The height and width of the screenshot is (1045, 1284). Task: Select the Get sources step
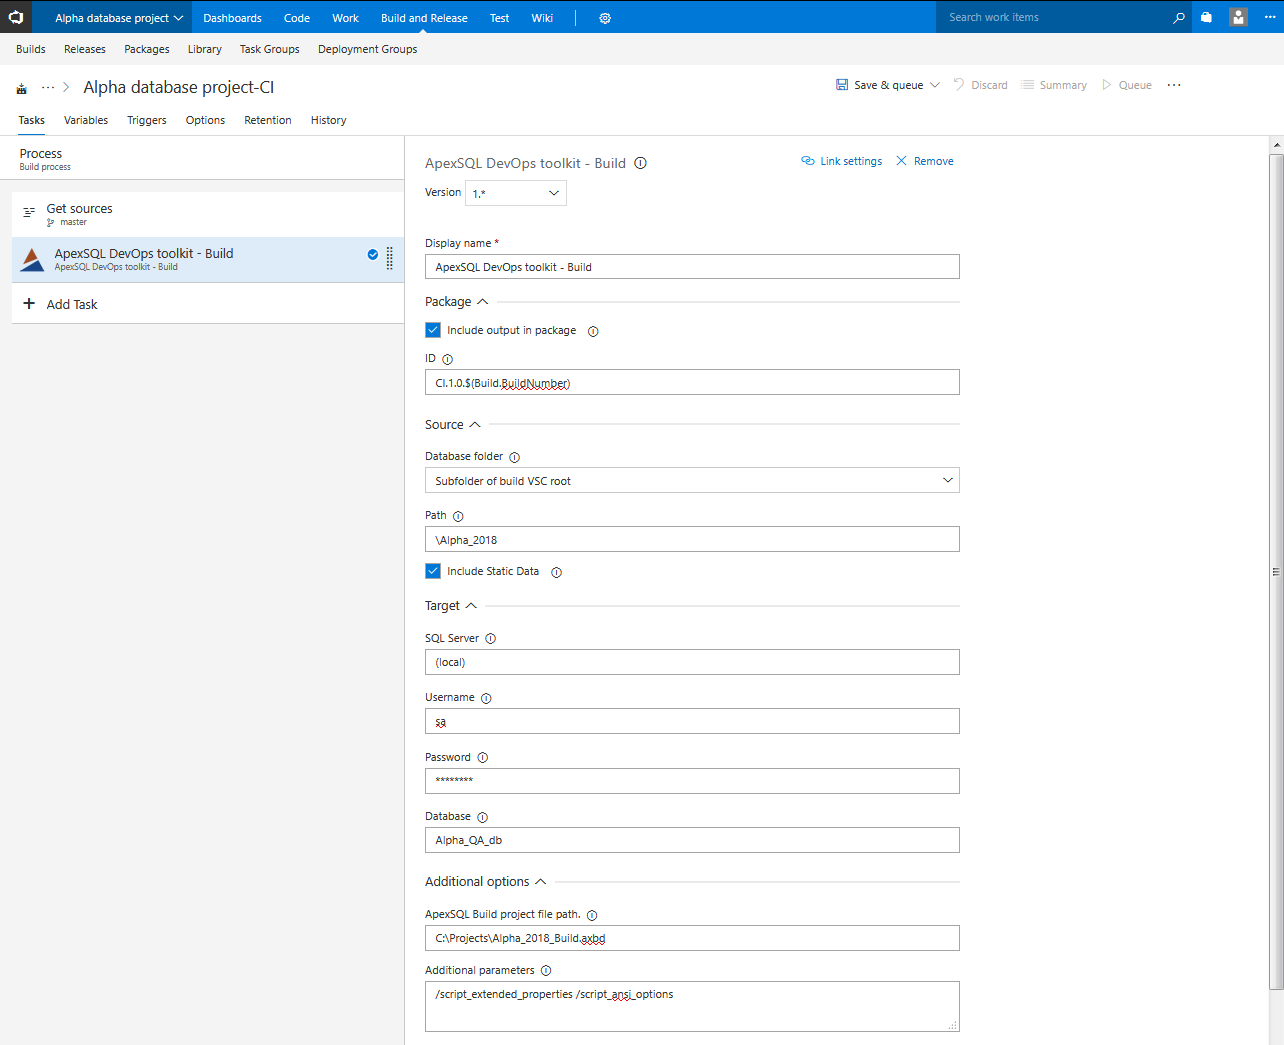click(x=208, y=213)
